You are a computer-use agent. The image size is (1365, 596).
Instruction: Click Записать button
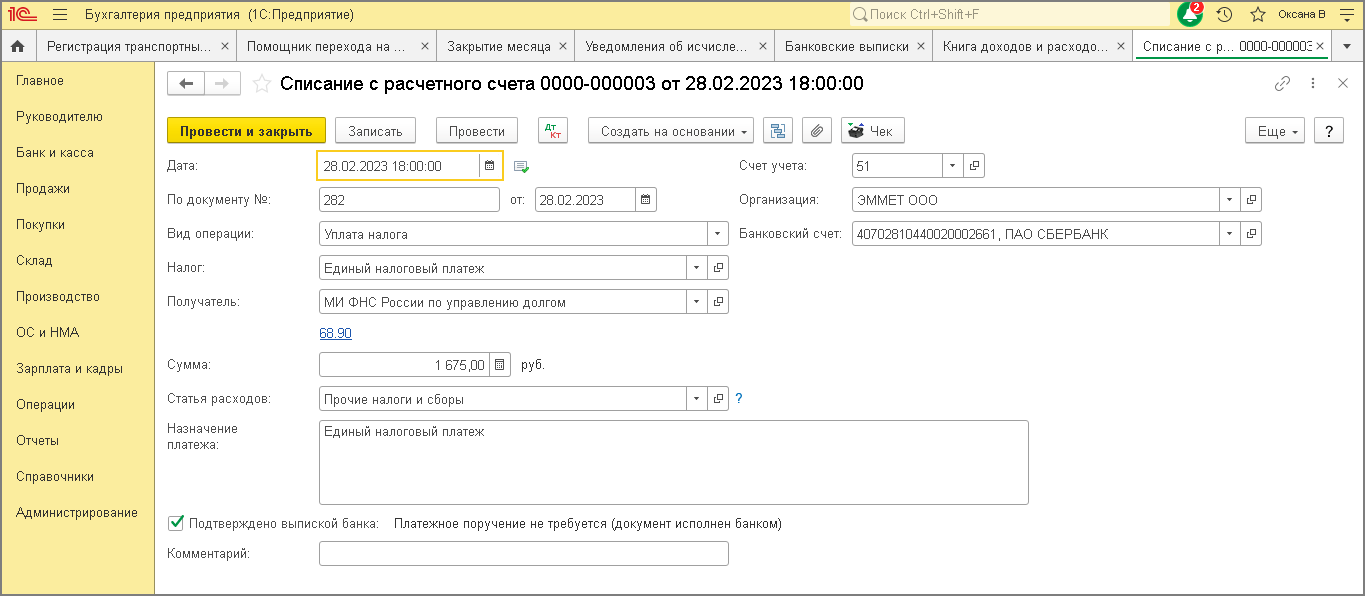[x=375, y=131]
